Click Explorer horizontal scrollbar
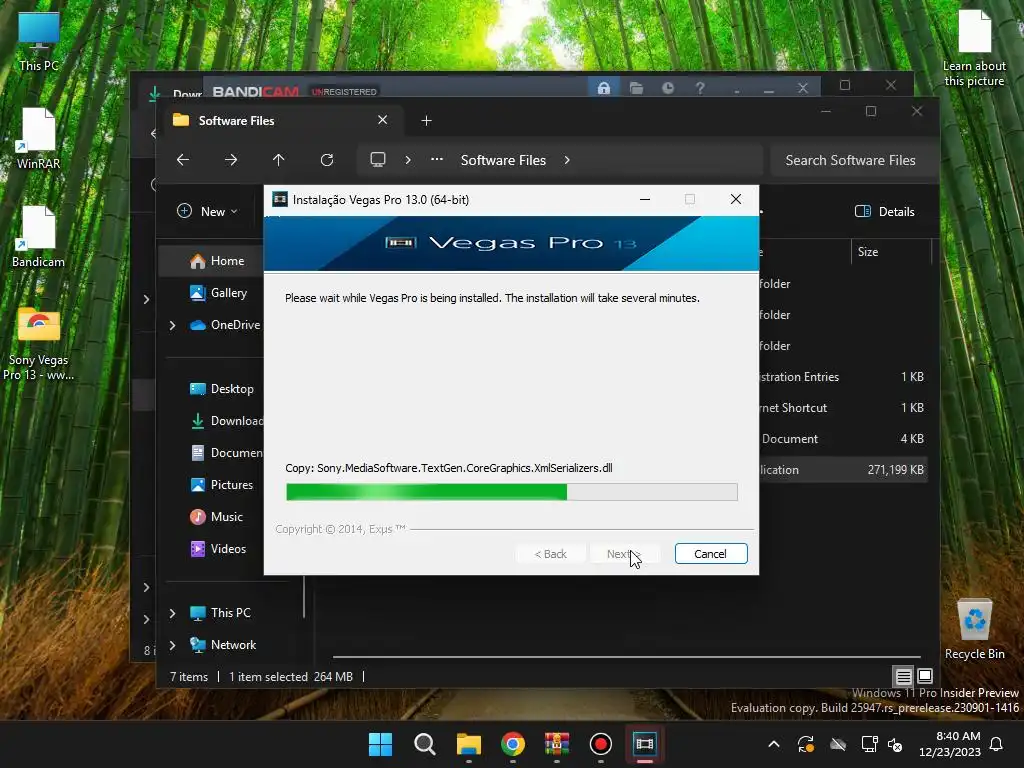Viewport: 1024px width, 768px height. 626,656
